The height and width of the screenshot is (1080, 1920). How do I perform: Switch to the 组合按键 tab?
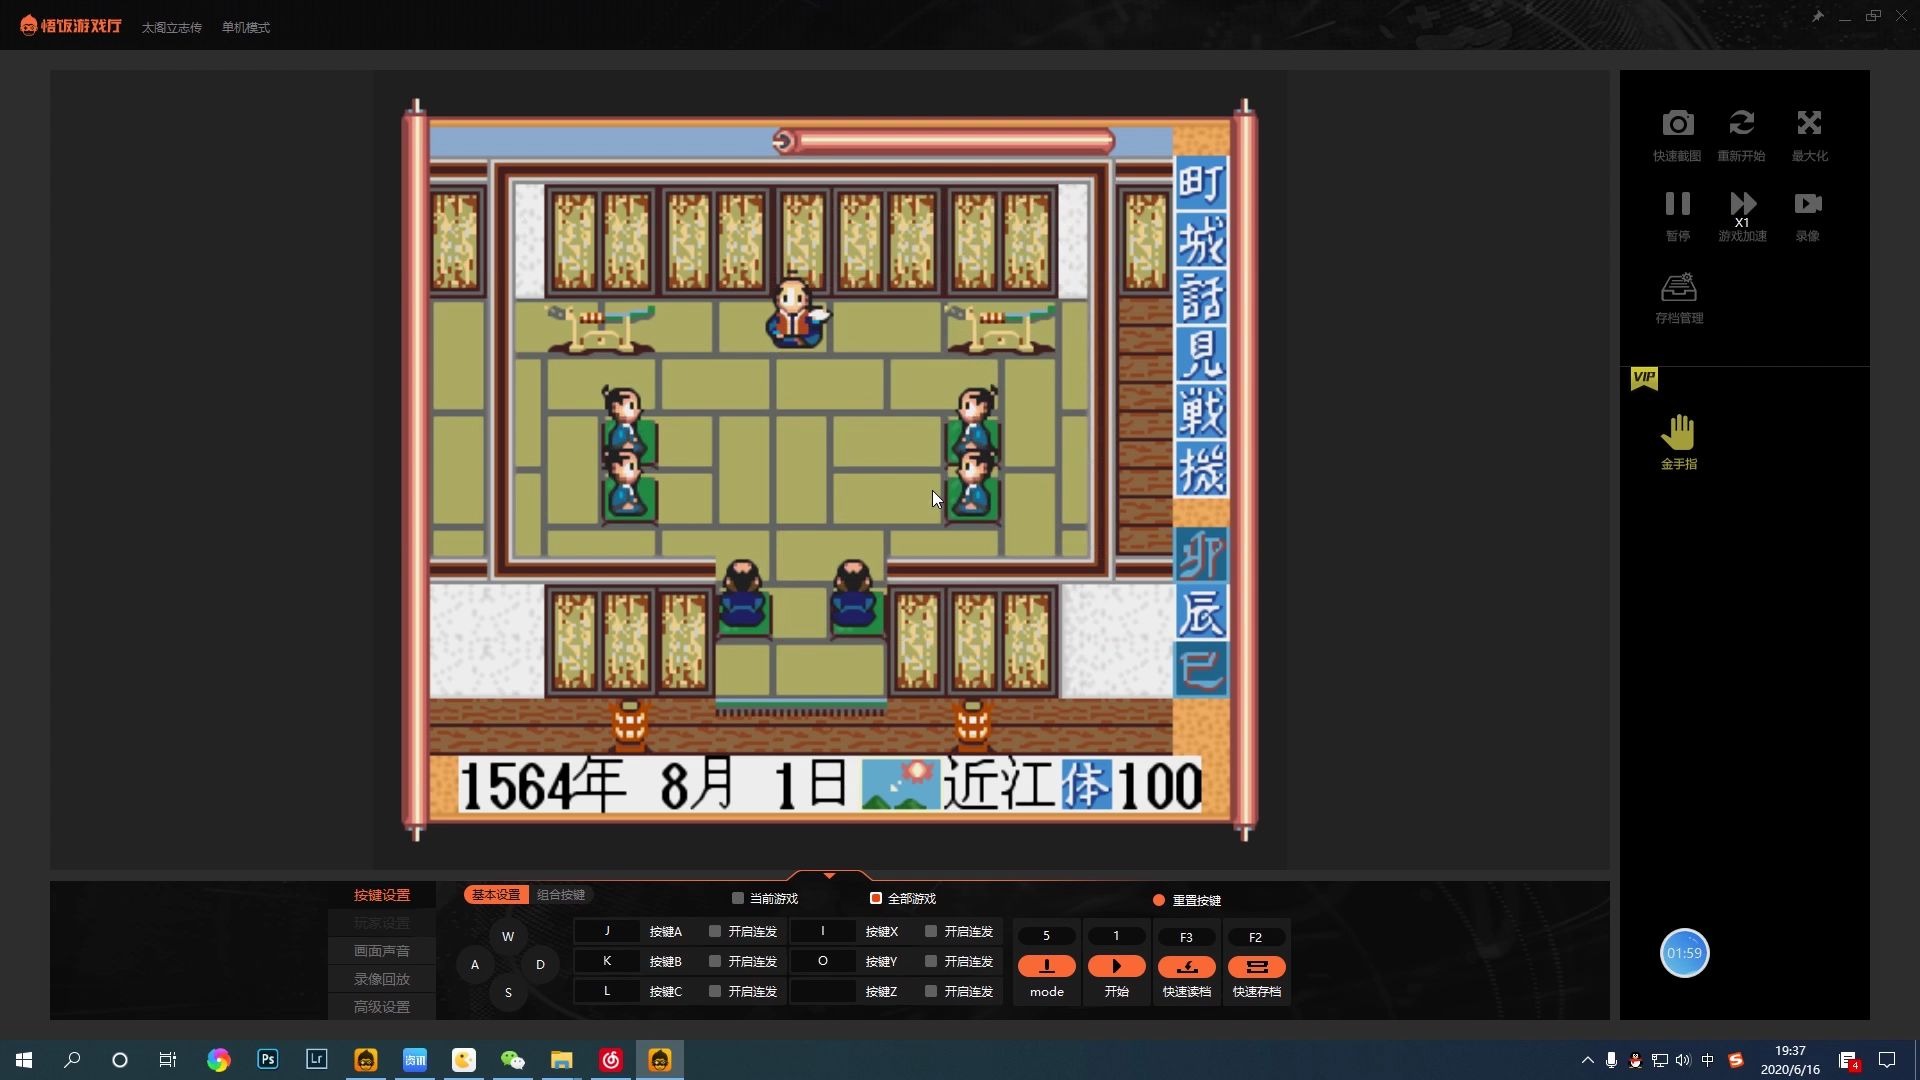[x=561, y=895]
